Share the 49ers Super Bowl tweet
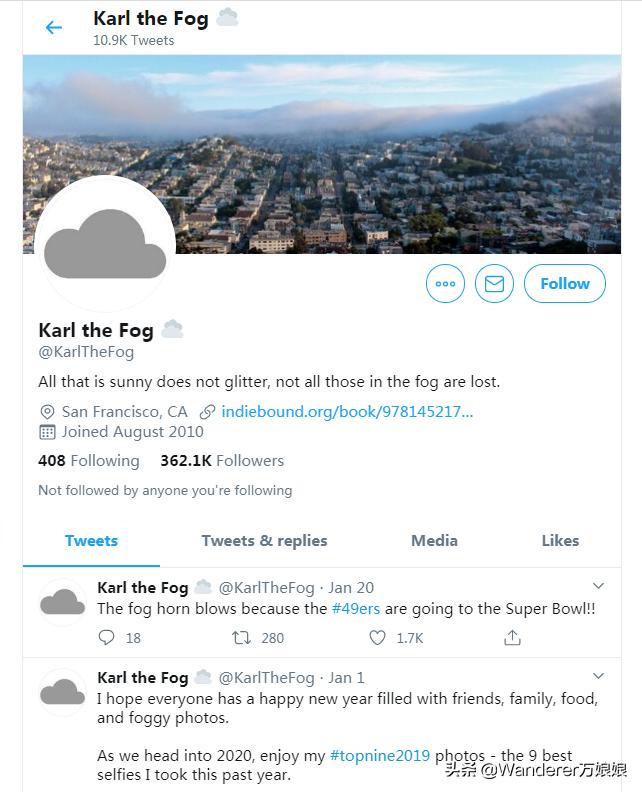Image resolution: width=642 pixels, height=792 pixels. (512, 637)
